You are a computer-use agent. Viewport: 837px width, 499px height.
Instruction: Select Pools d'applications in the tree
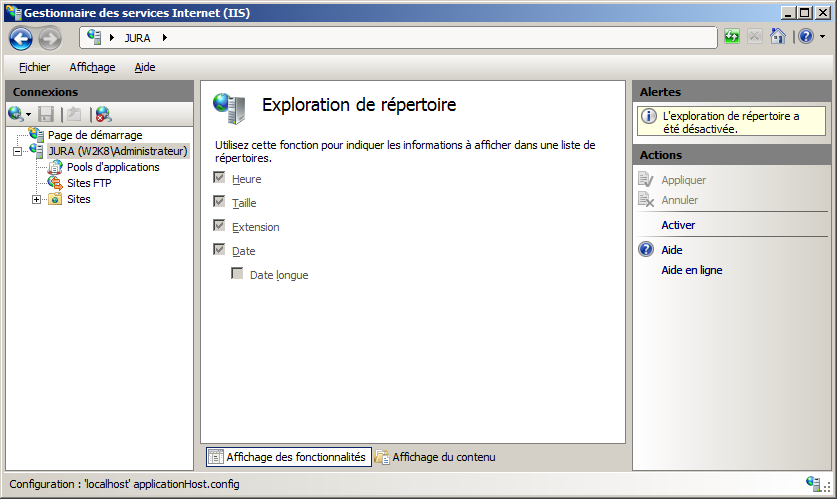coord(112,167)
